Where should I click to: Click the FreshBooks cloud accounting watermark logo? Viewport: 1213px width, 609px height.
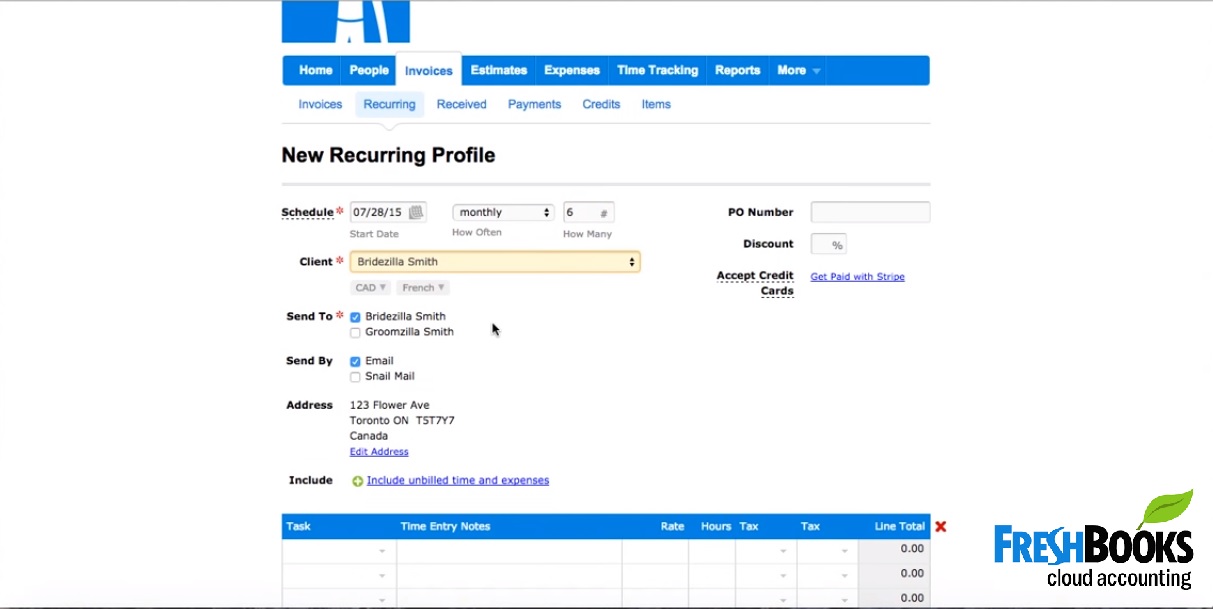pos(1093,545)
